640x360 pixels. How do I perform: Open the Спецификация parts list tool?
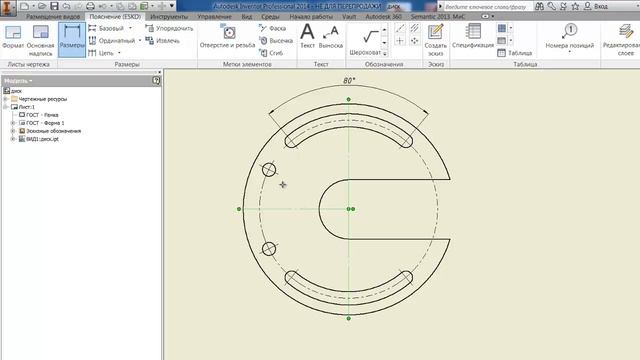pyautogui.click(x=473, y=37)
